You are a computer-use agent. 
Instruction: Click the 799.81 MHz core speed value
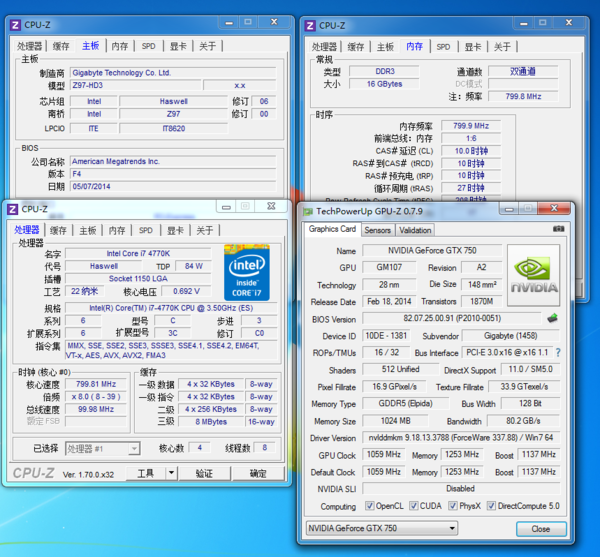[96, 384]
